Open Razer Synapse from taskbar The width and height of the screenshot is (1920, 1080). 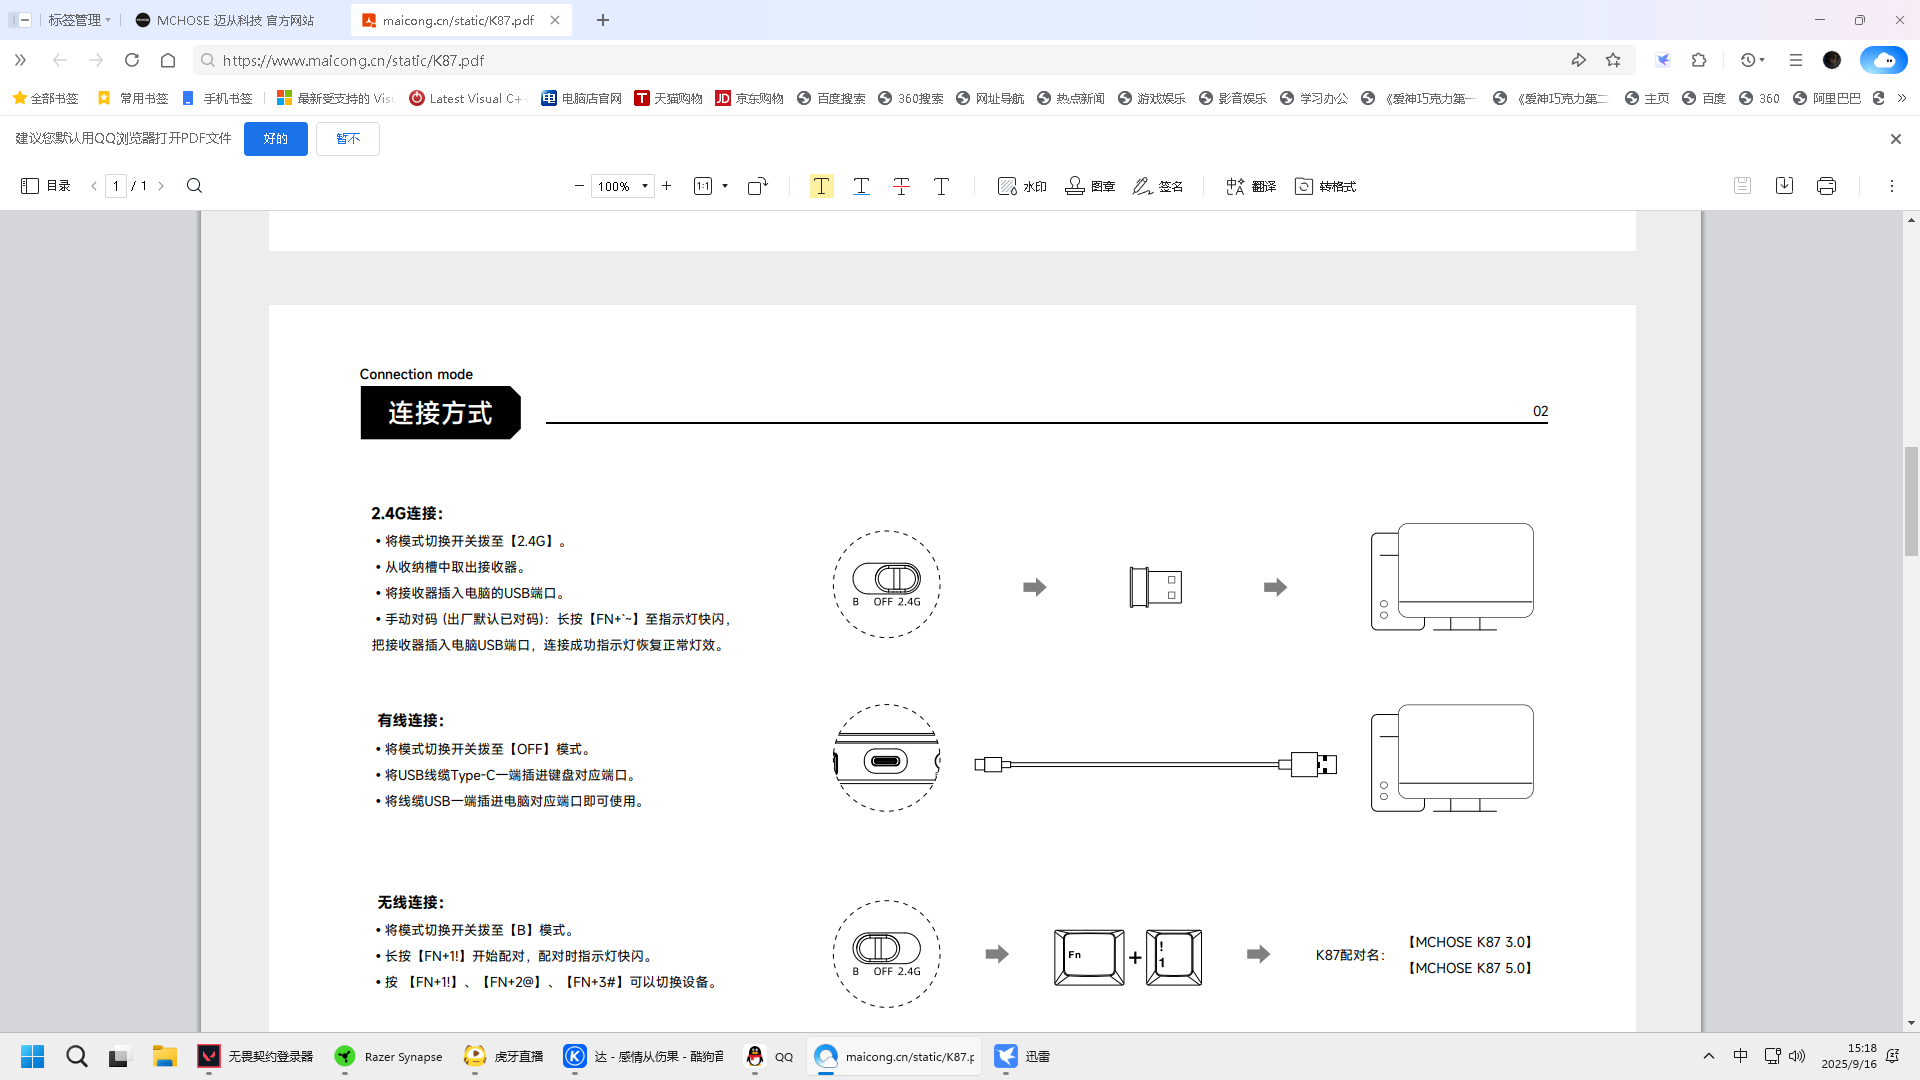[389, 1056]
